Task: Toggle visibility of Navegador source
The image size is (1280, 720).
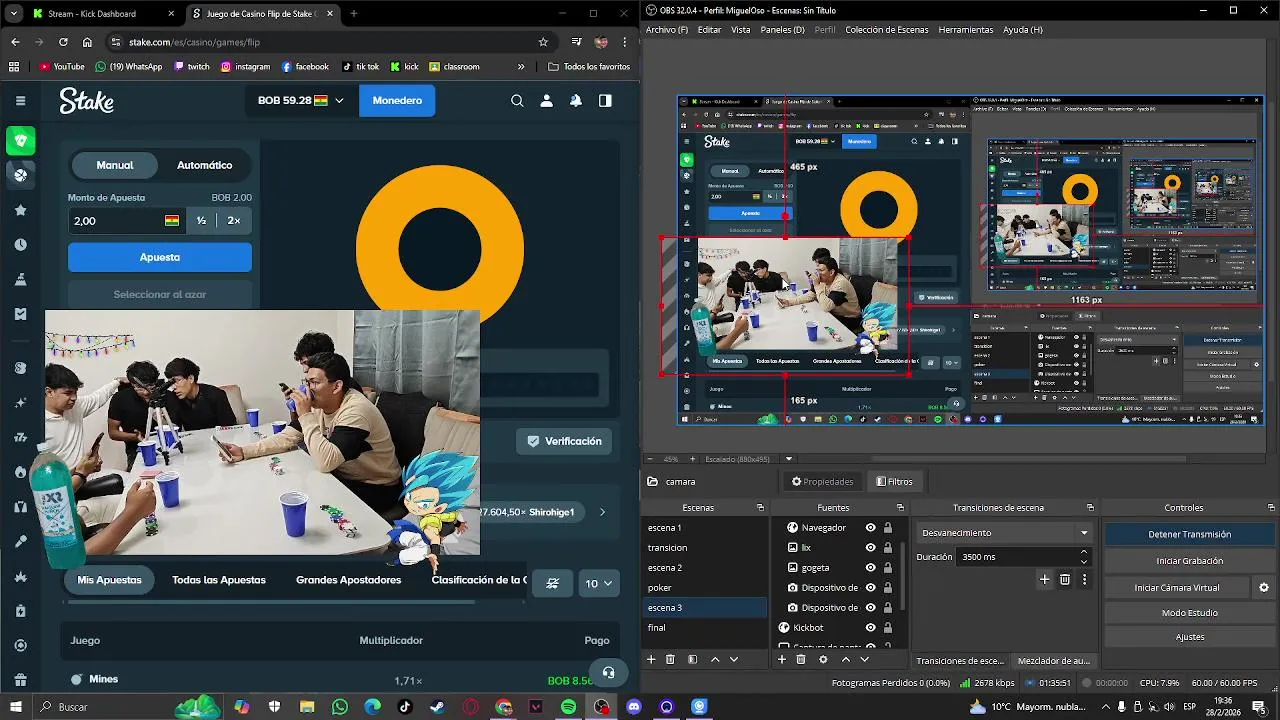Action: click(x=870, y=527)
